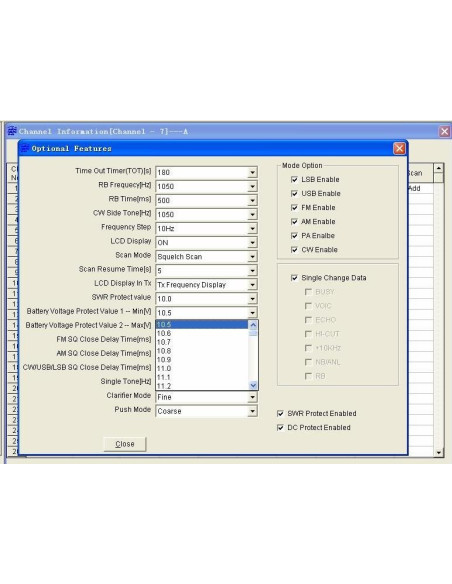Close the Optional Features dialog with X

coord(399,149)
